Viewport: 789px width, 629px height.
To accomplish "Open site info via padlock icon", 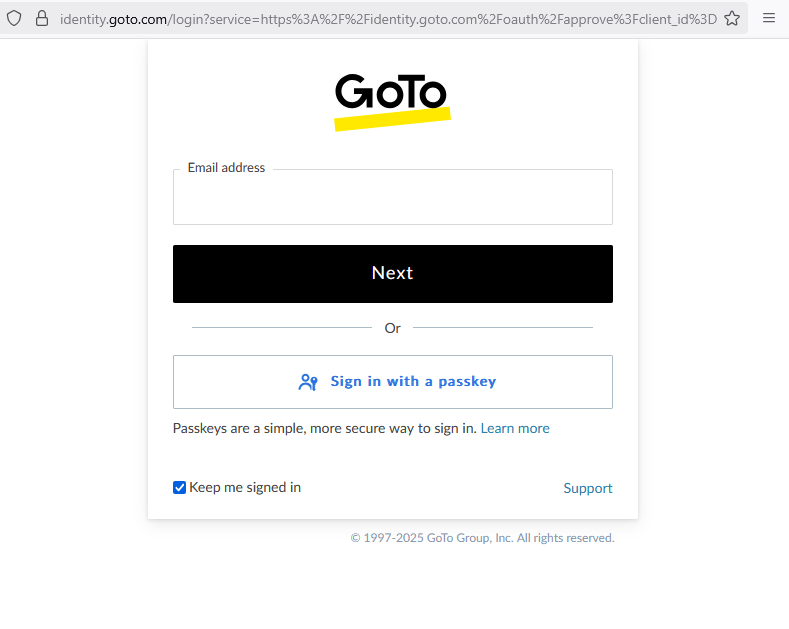I will (41, 18).
